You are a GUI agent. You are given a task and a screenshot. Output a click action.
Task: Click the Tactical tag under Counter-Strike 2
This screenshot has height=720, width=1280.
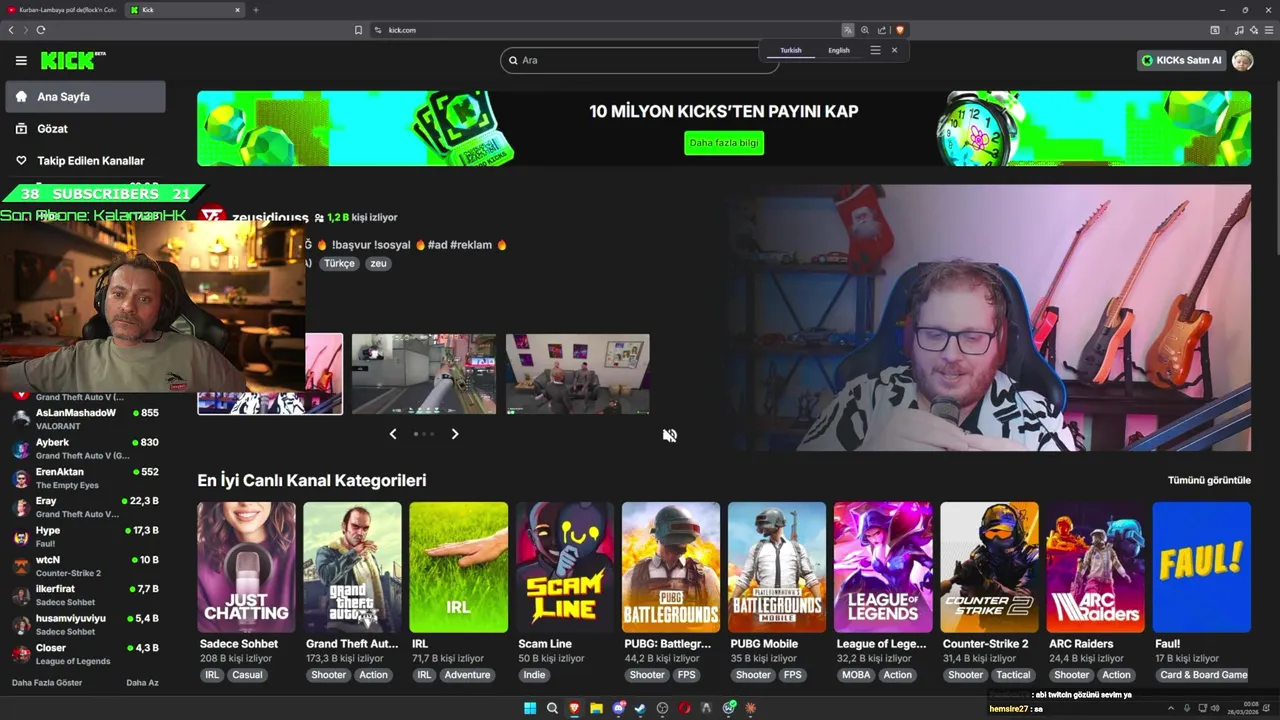[x=1013, y=675]
